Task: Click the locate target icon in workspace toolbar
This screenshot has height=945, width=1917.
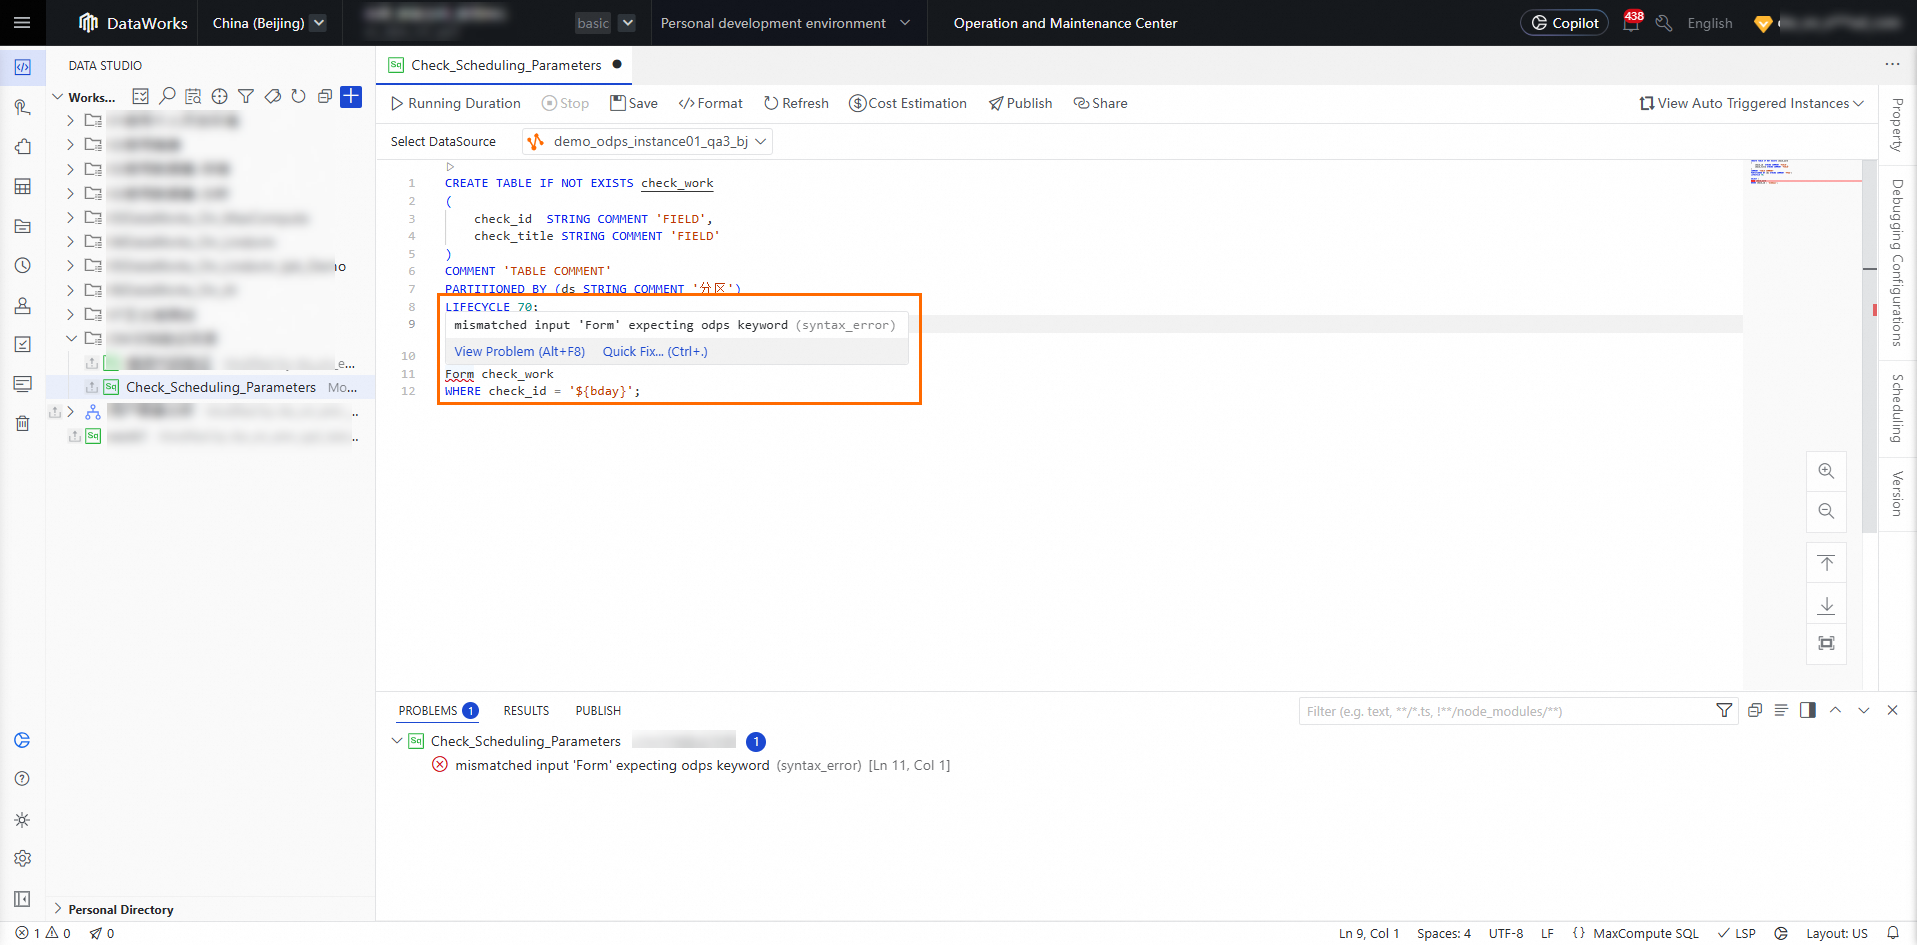Action: [219, 96]
